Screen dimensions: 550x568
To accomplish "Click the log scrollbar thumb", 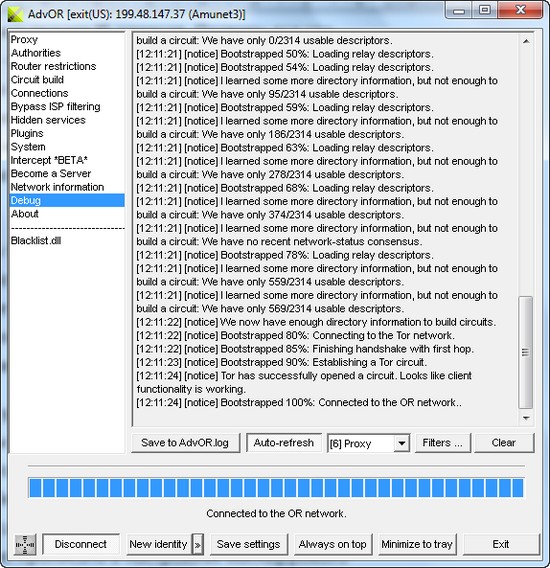I will point(526,352).
